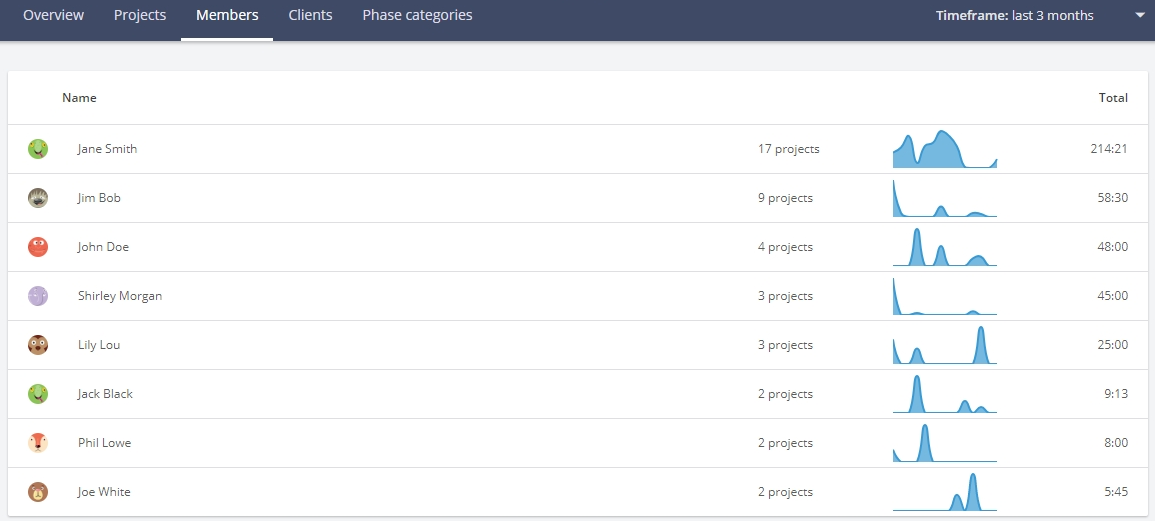Open the Clients tab
The image size is (1155, 521).
point(310,15)
